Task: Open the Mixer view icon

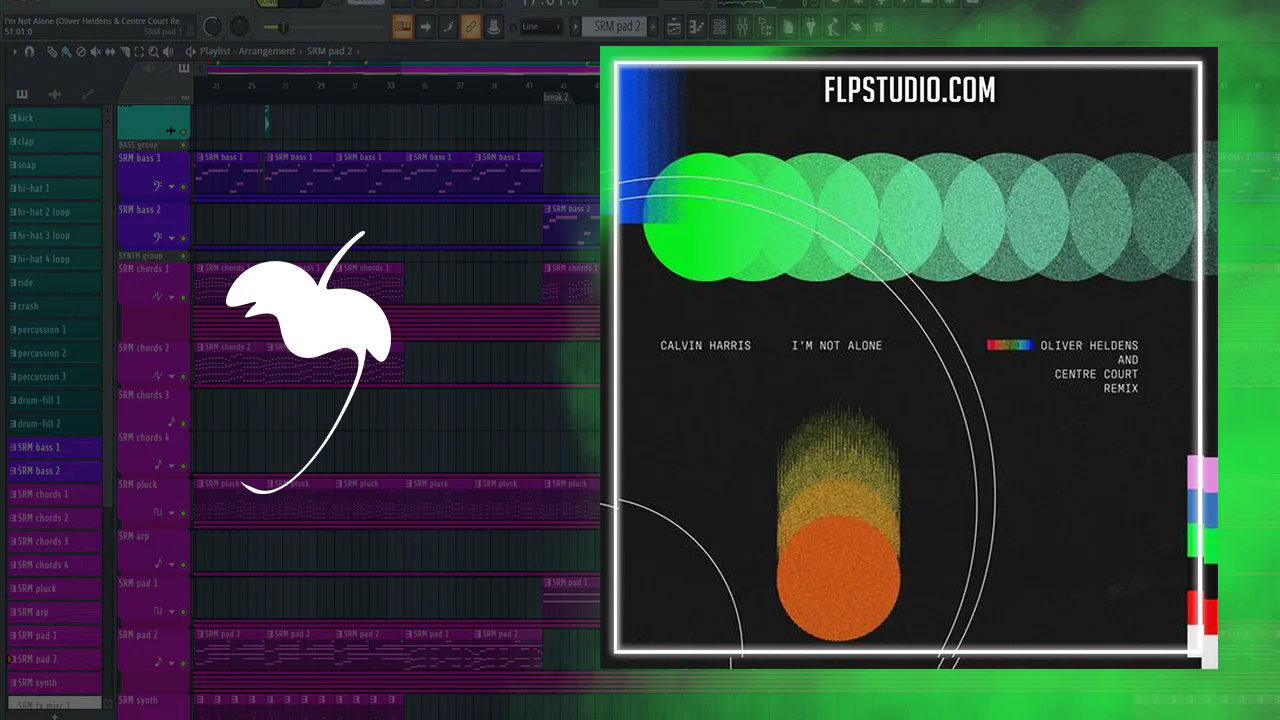Action: [742, 27]
